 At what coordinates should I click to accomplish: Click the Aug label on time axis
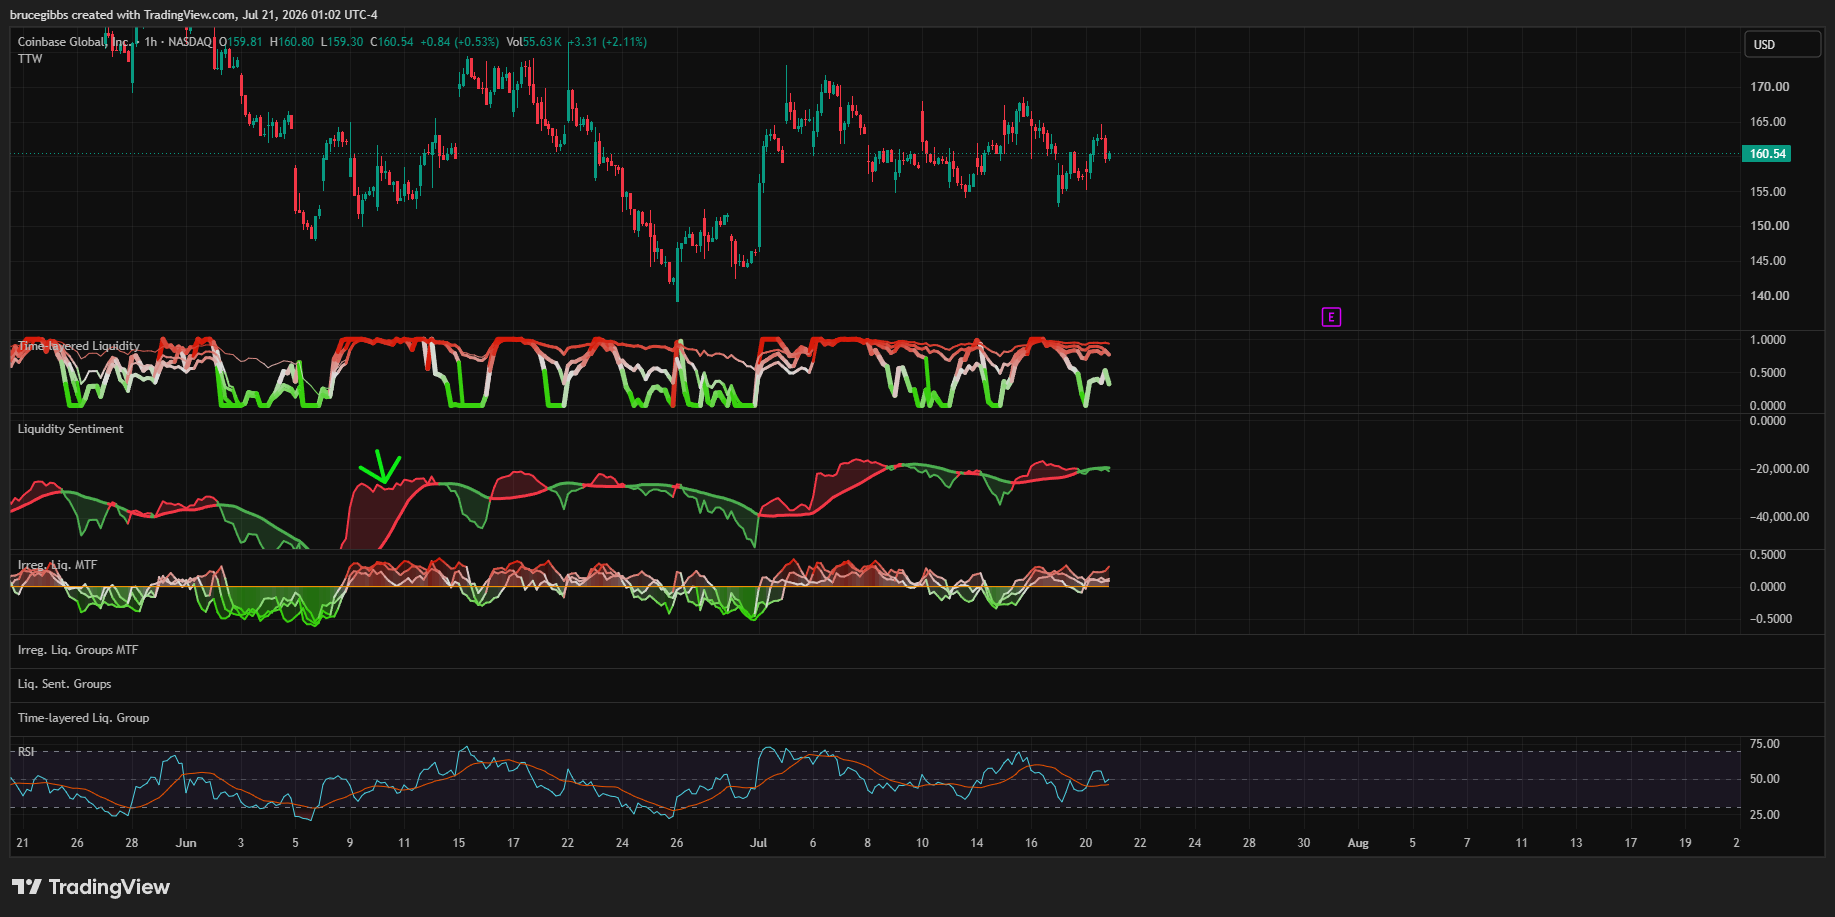1358,843
